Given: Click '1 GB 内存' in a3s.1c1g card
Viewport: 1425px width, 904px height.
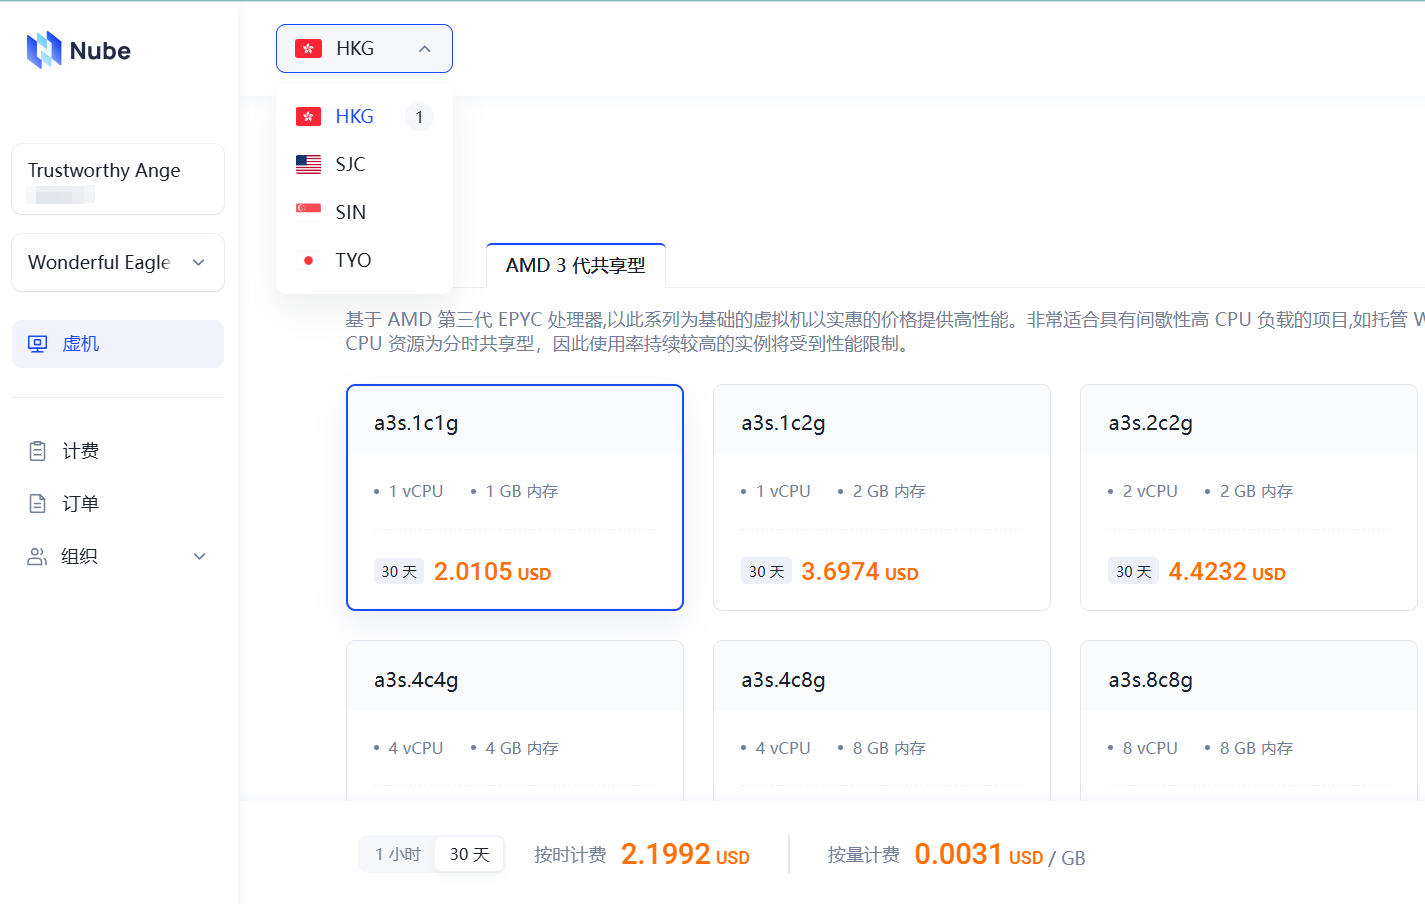Looking at the screenshot, I should click(x=521, y=491).
